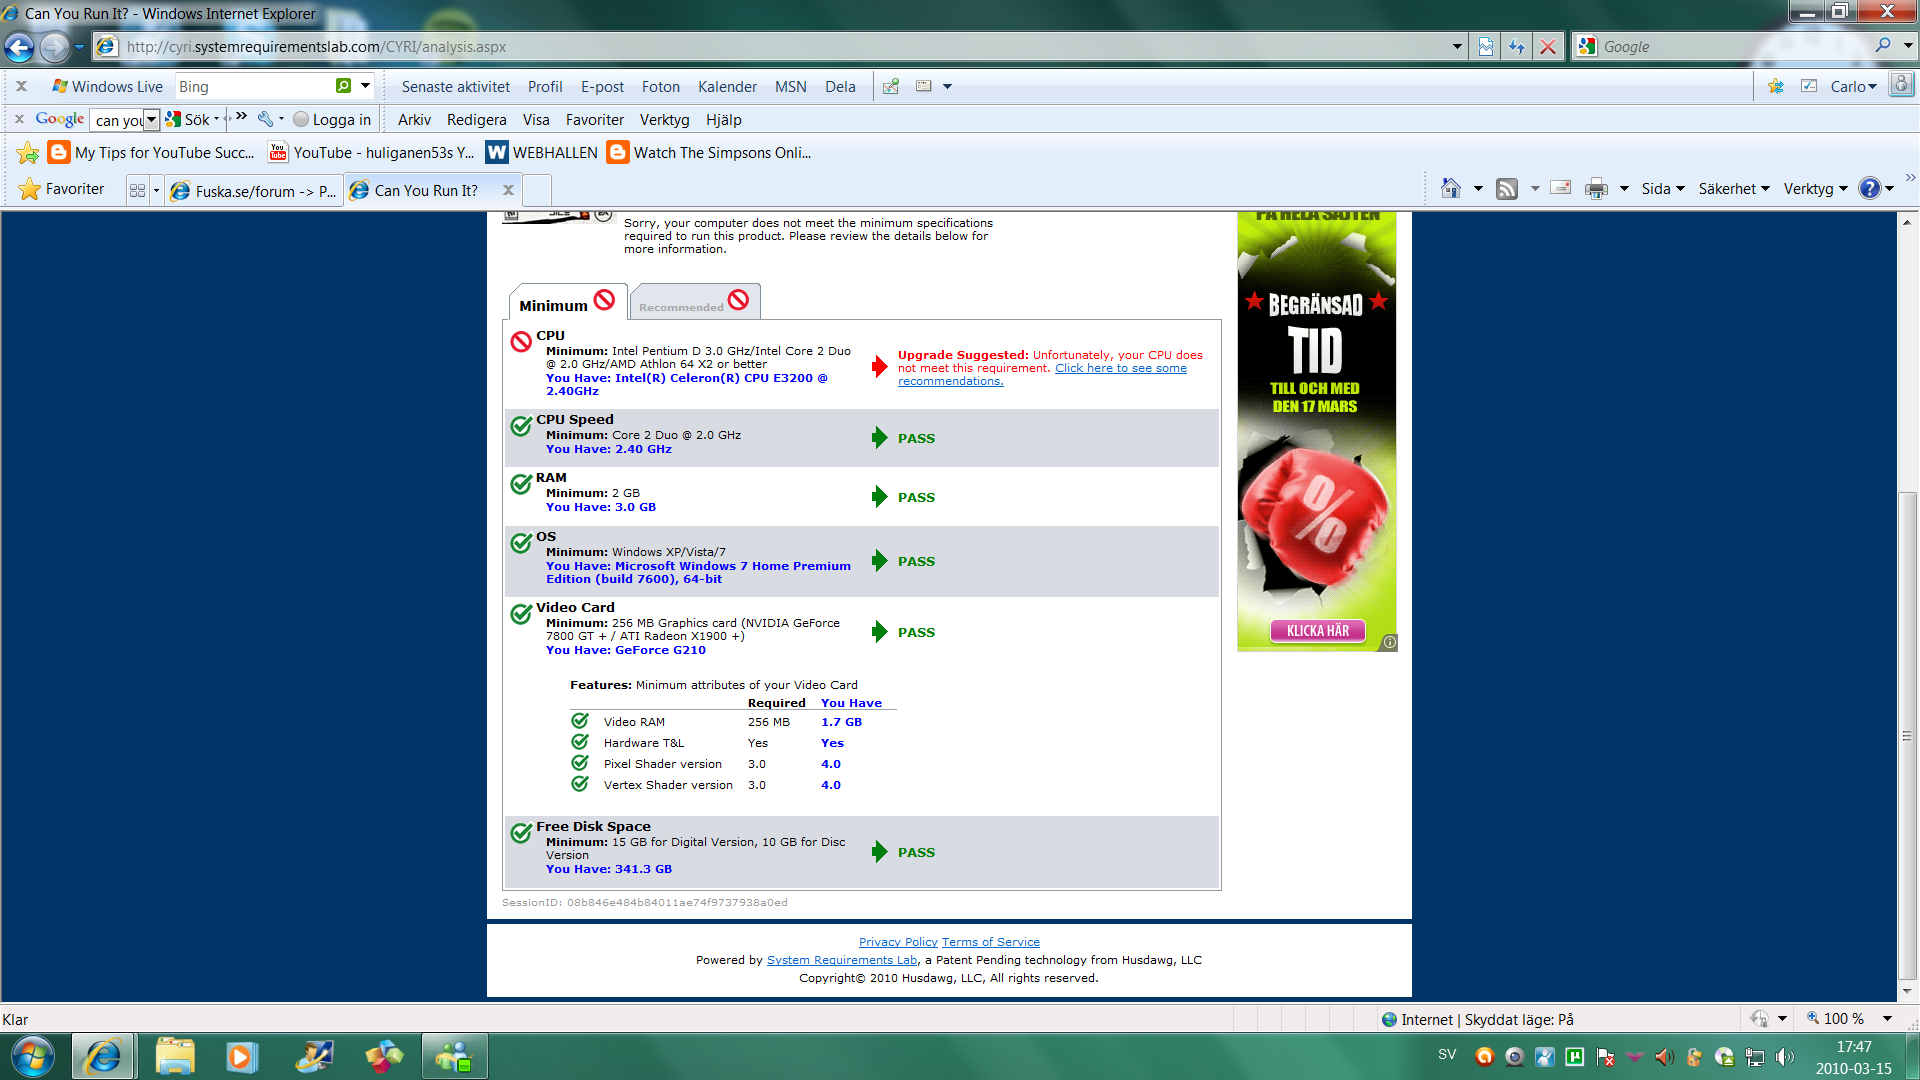Open the zoom level 100 % dropdown
This screenshot has width=1920, height=1080.
1887,1019
